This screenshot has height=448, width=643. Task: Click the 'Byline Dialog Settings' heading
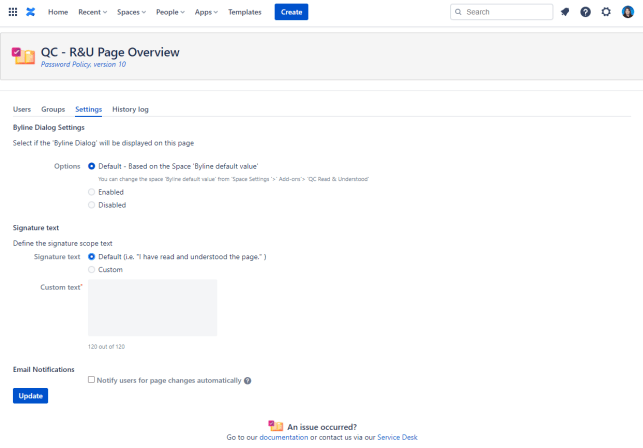[49, 128]
